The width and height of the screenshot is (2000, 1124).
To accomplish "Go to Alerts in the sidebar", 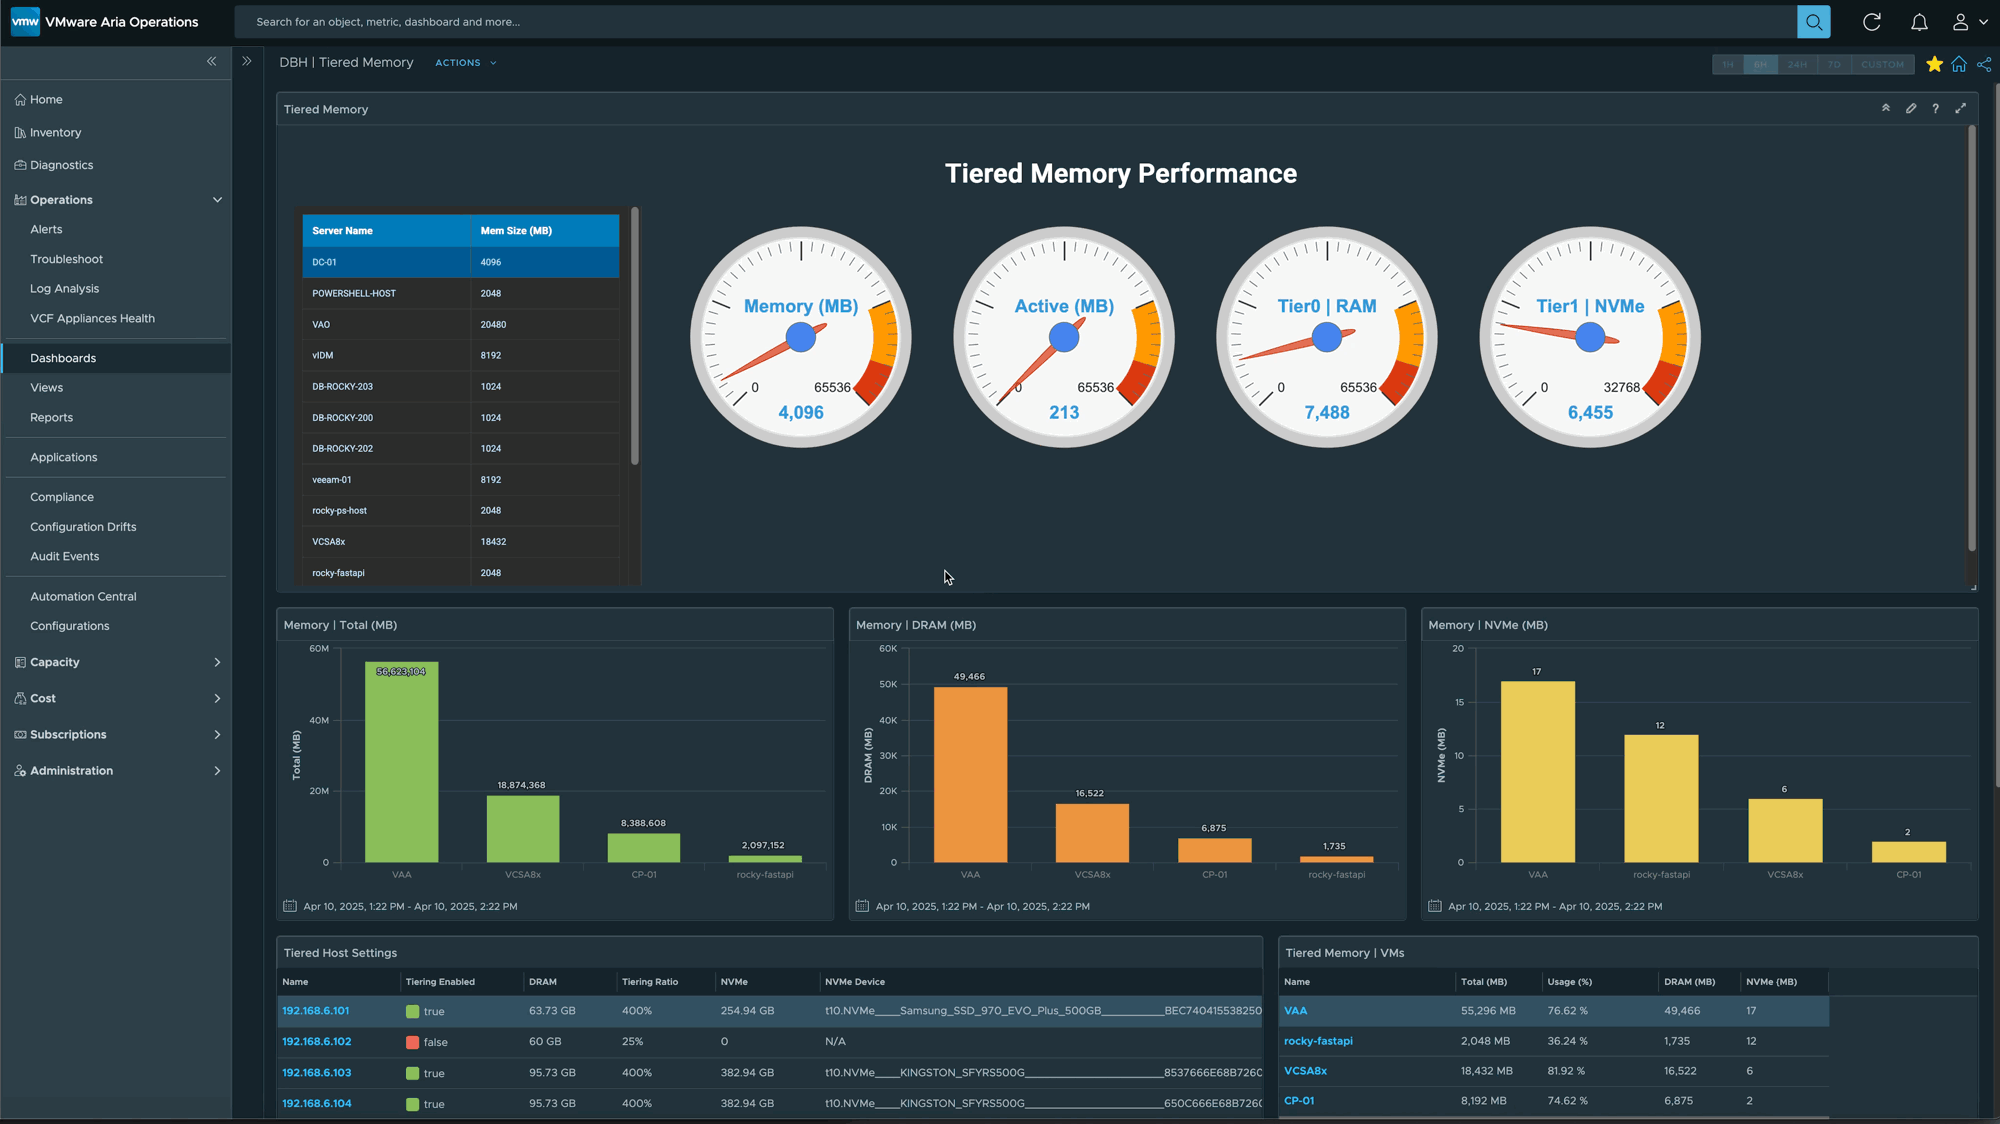I will coord(46,229).
